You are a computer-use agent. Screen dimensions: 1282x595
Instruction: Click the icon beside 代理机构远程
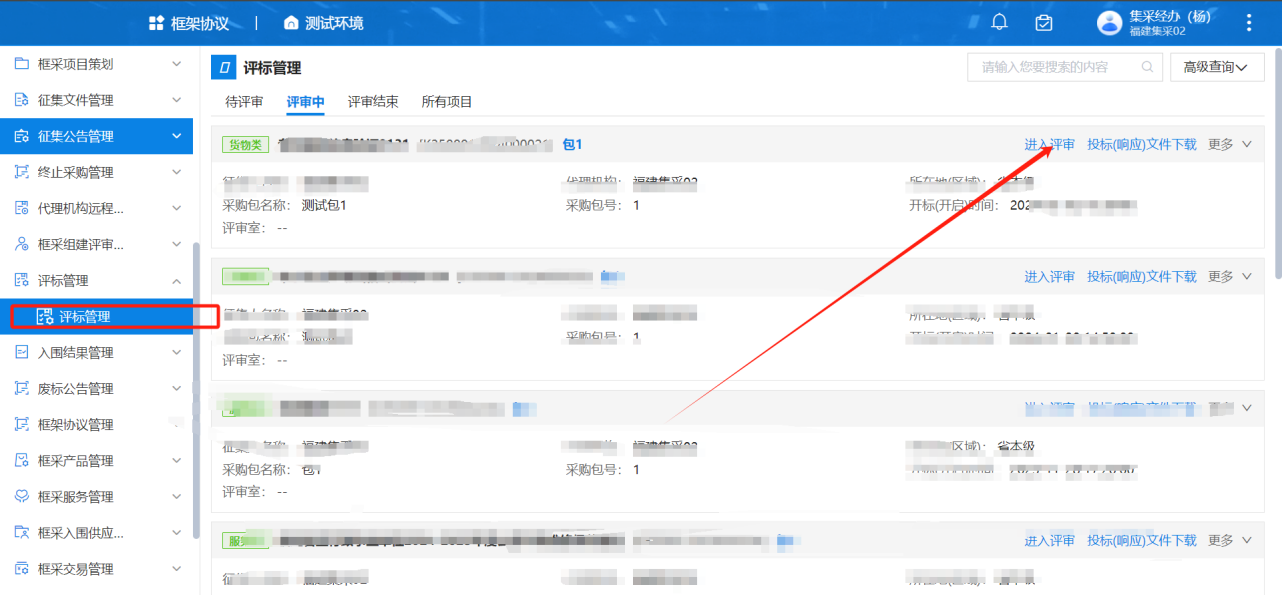point(22,208)
